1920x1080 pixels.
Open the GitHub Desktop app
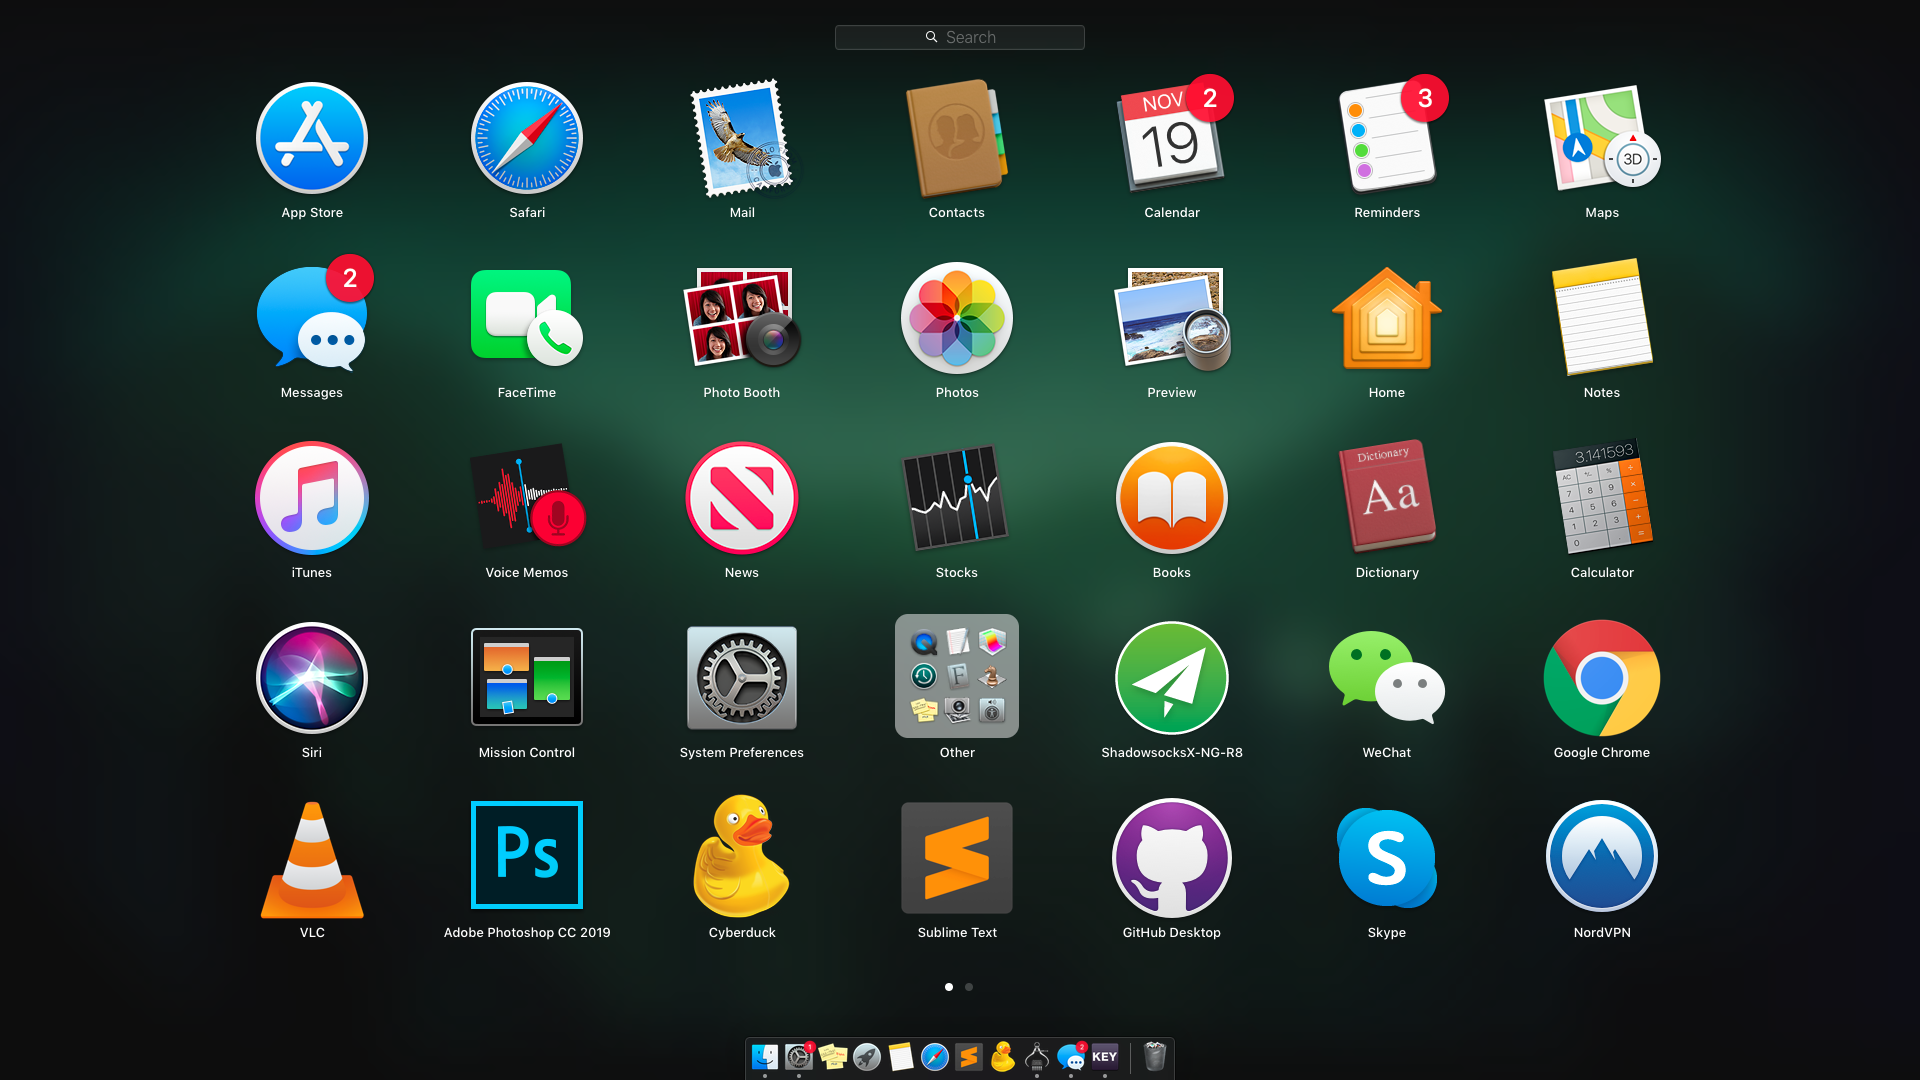[1172, 858]
